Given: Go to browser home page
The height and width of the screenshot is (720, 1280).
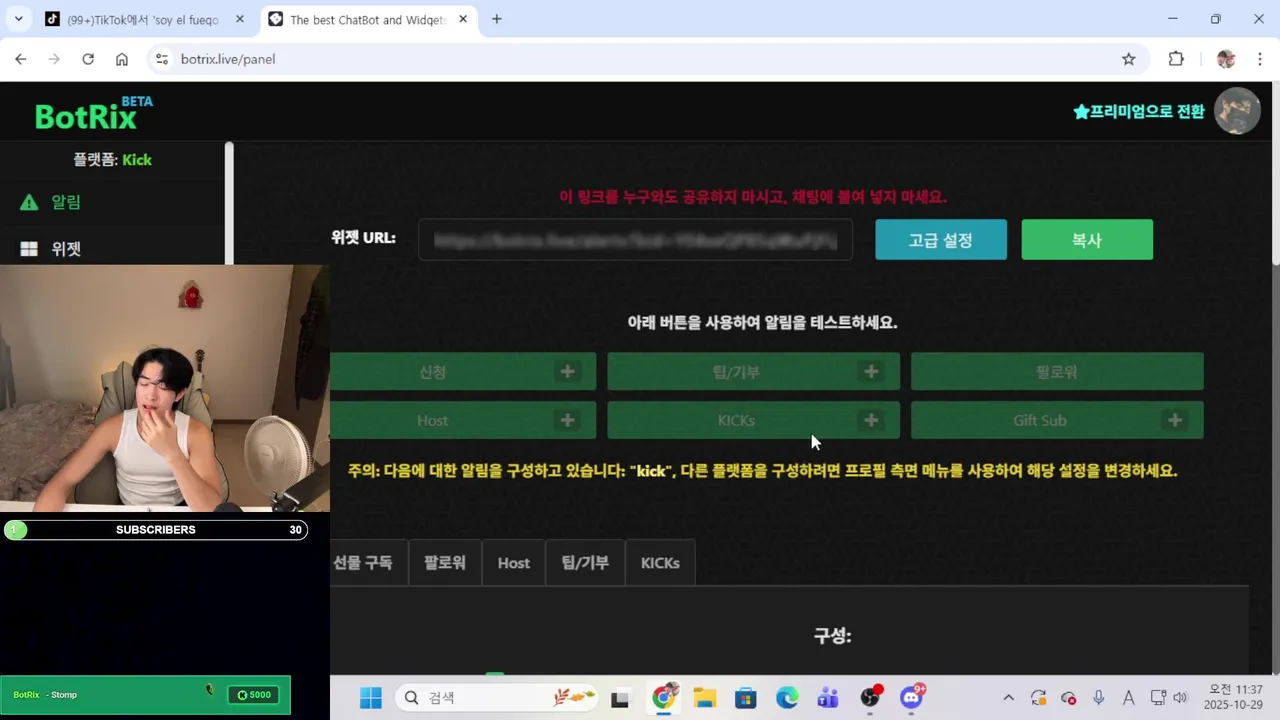Looking at the screenshot, I should click(x=122, y=59).
